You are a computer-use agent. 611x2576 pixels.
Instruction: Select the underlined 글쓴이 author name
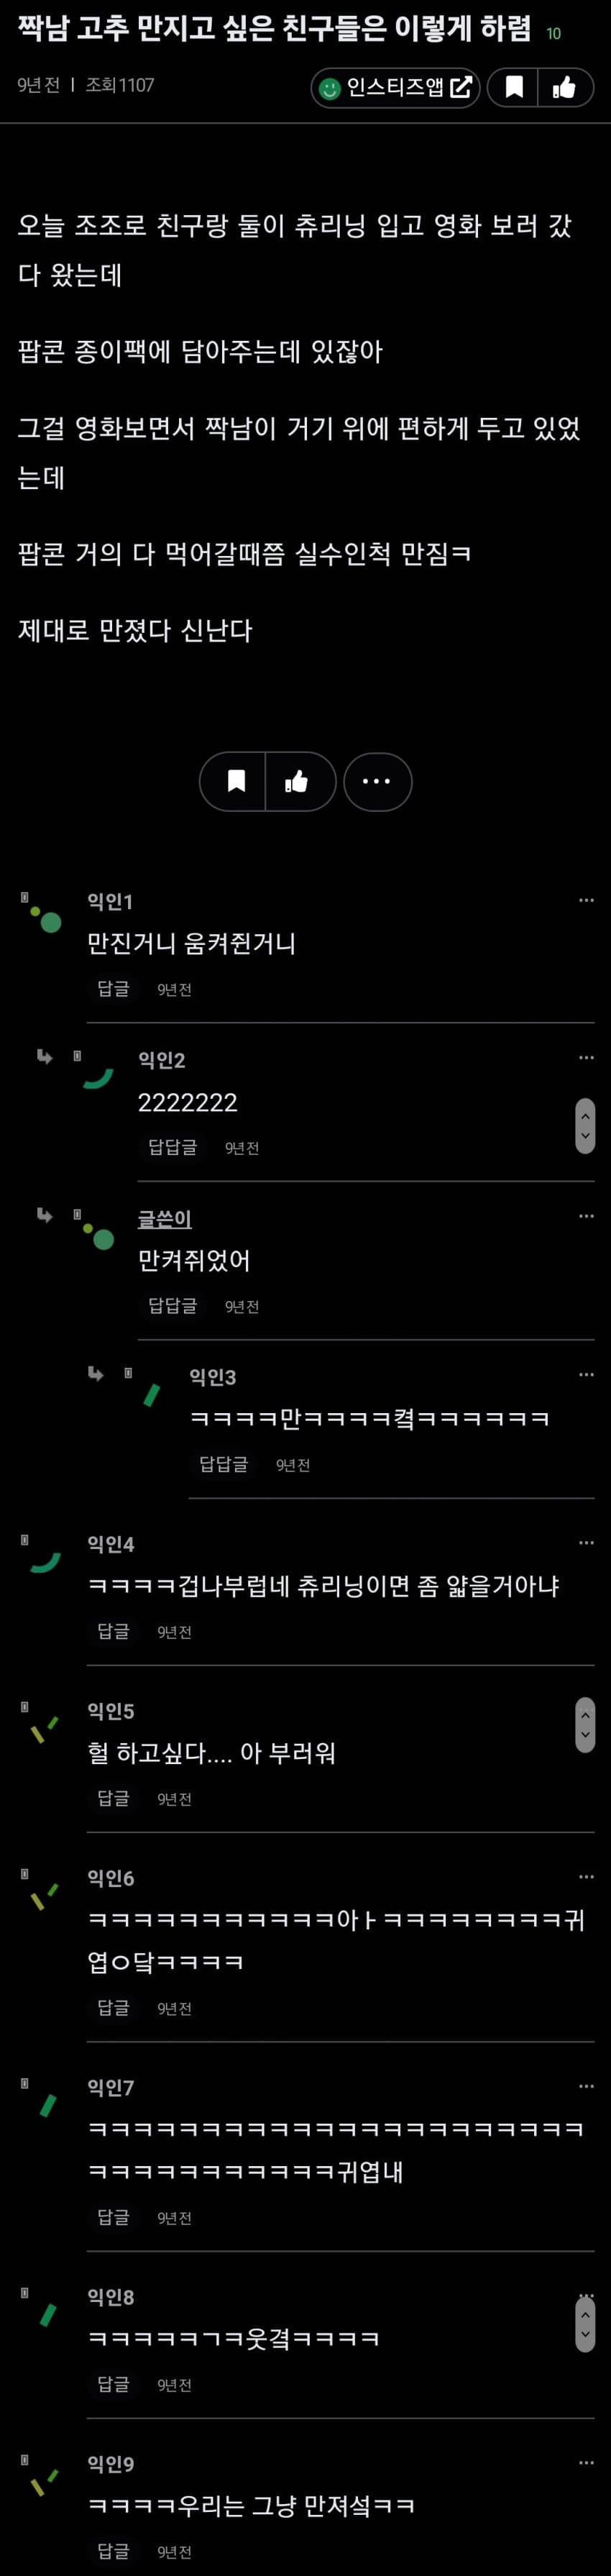164,1218
